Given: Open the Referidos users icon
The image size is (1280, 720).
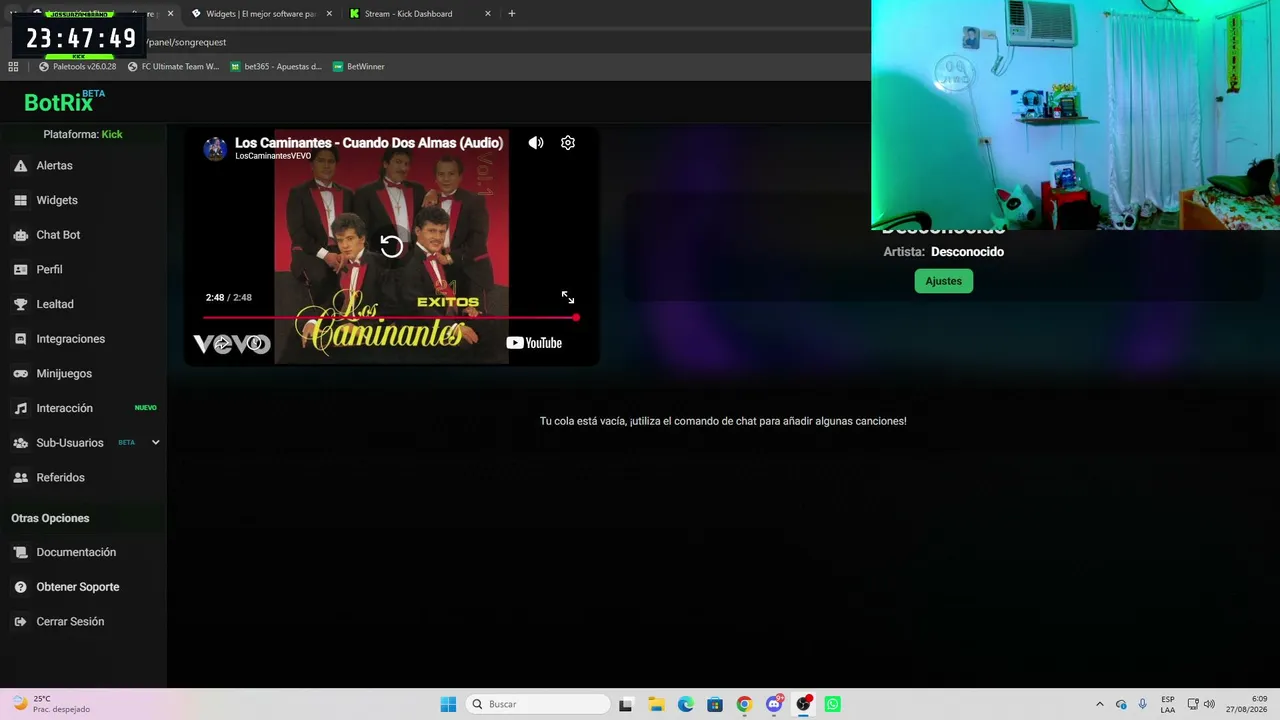Looking at the screenshot, I should 20,478.
